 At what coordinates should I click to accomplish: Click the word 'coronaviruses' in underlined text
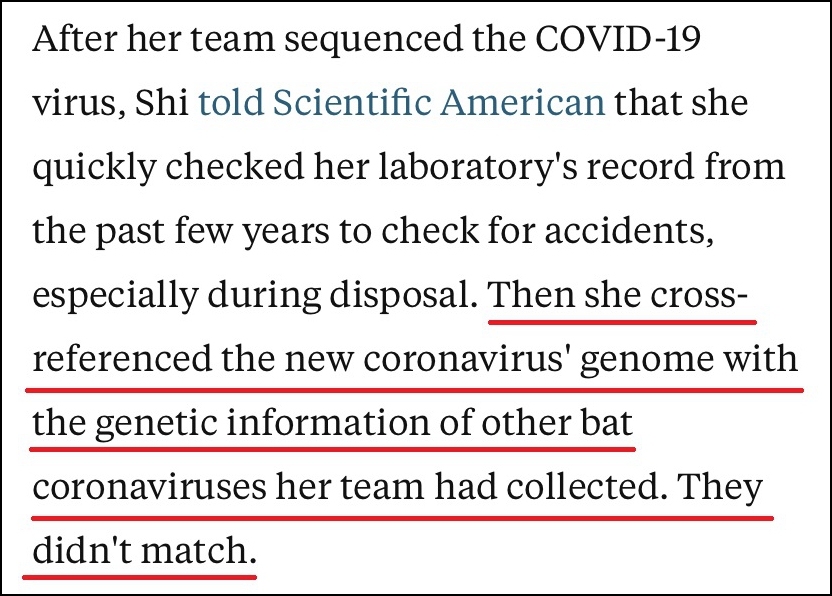tap(150, 486)
